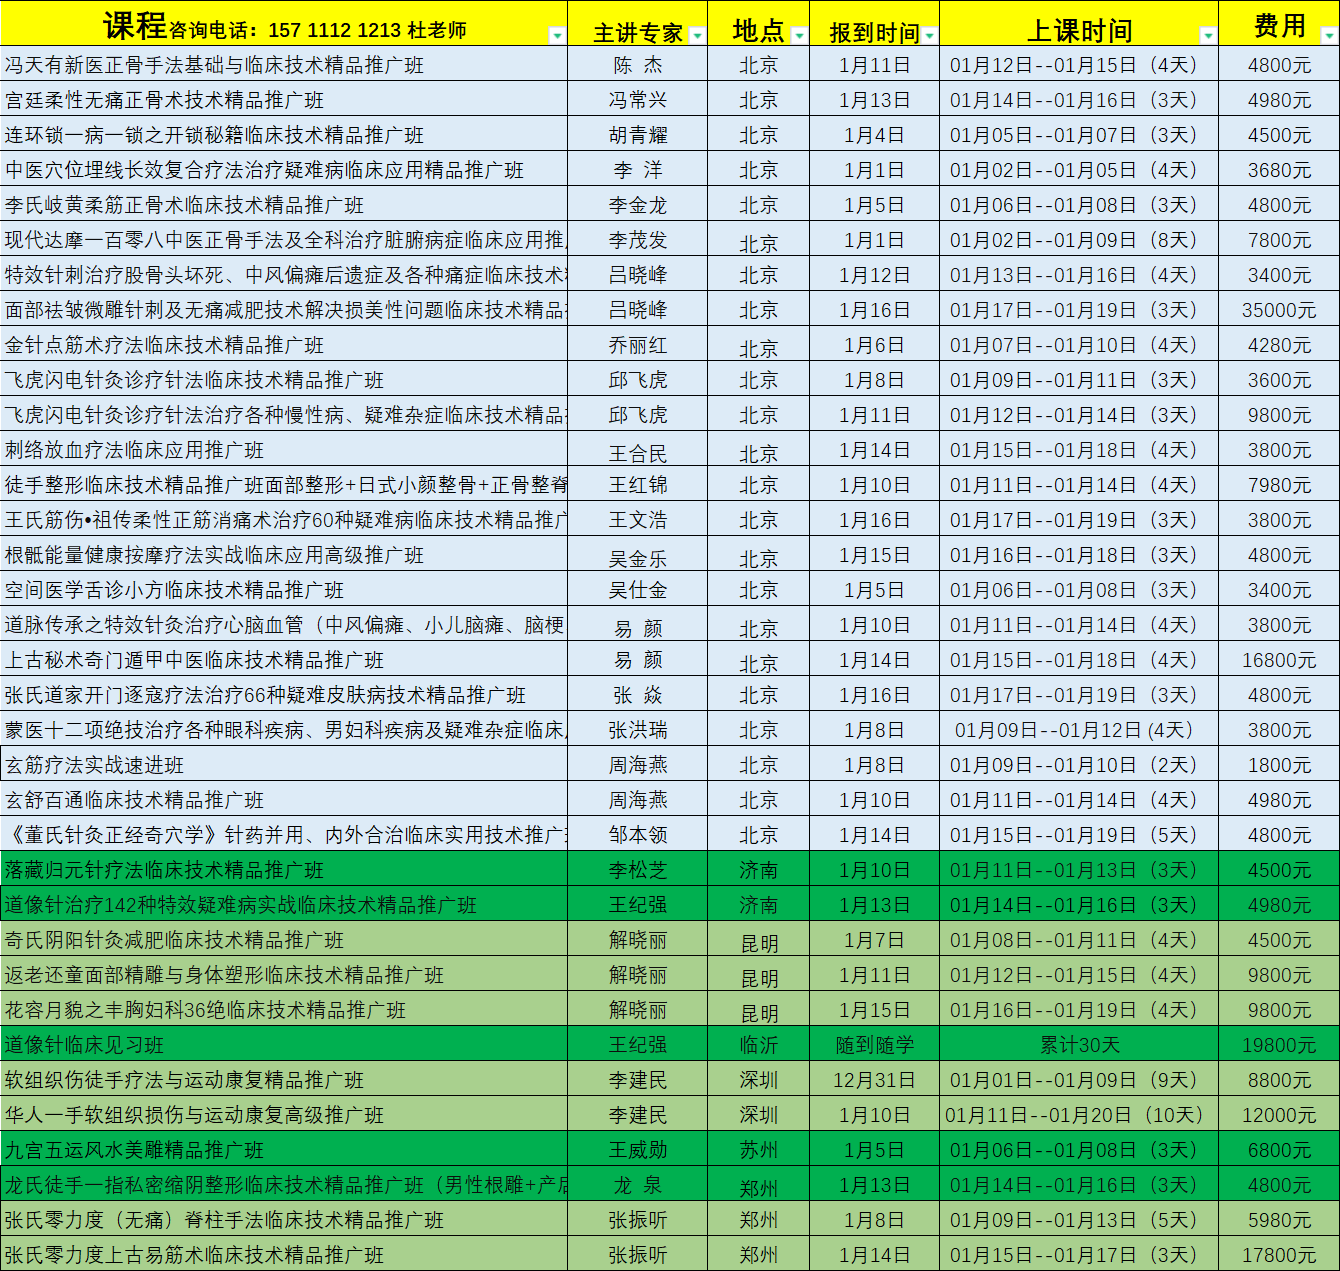Select the 16800元 fee cell
The height and width of the screenshot is (1271, 1340).
[x=1278, y=660]
